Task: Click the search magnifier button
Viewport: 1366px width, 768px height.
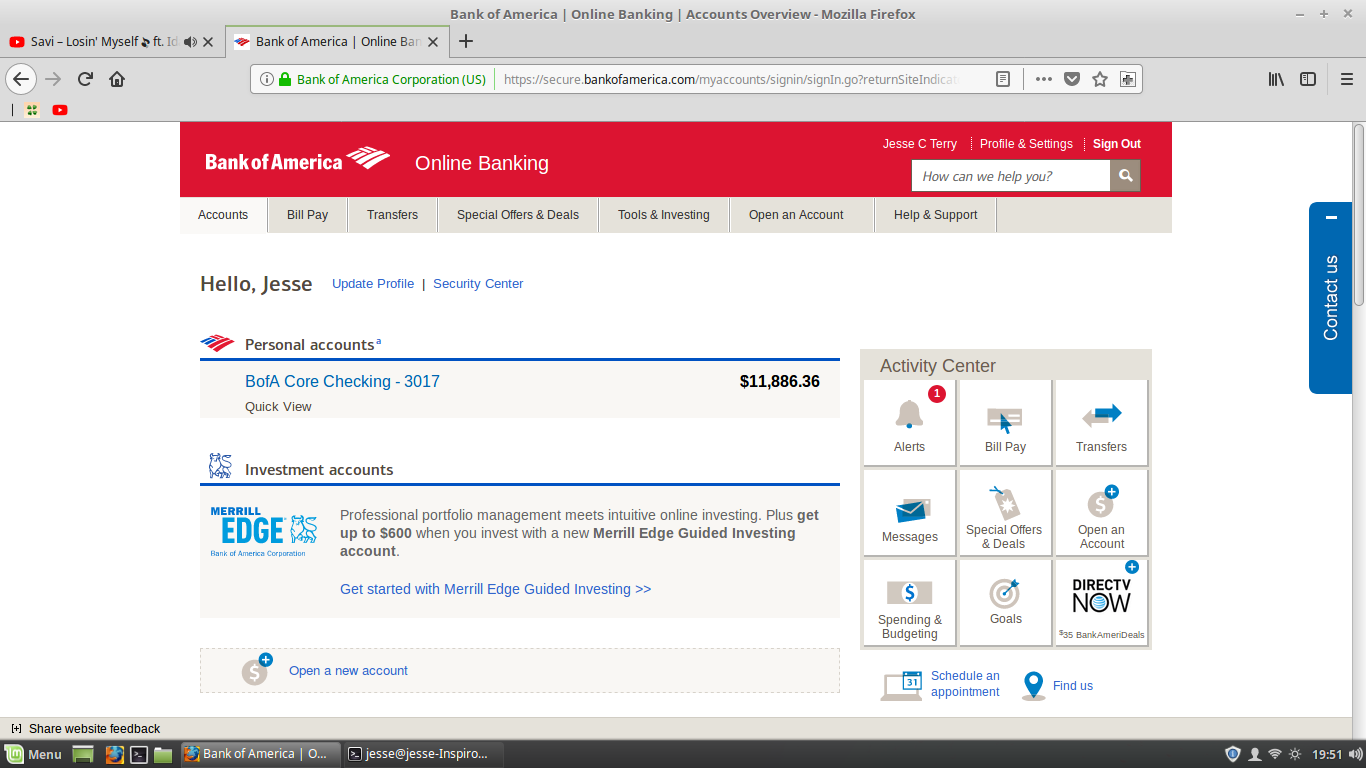Action: pyautogui.click(x=1125, y=176)
